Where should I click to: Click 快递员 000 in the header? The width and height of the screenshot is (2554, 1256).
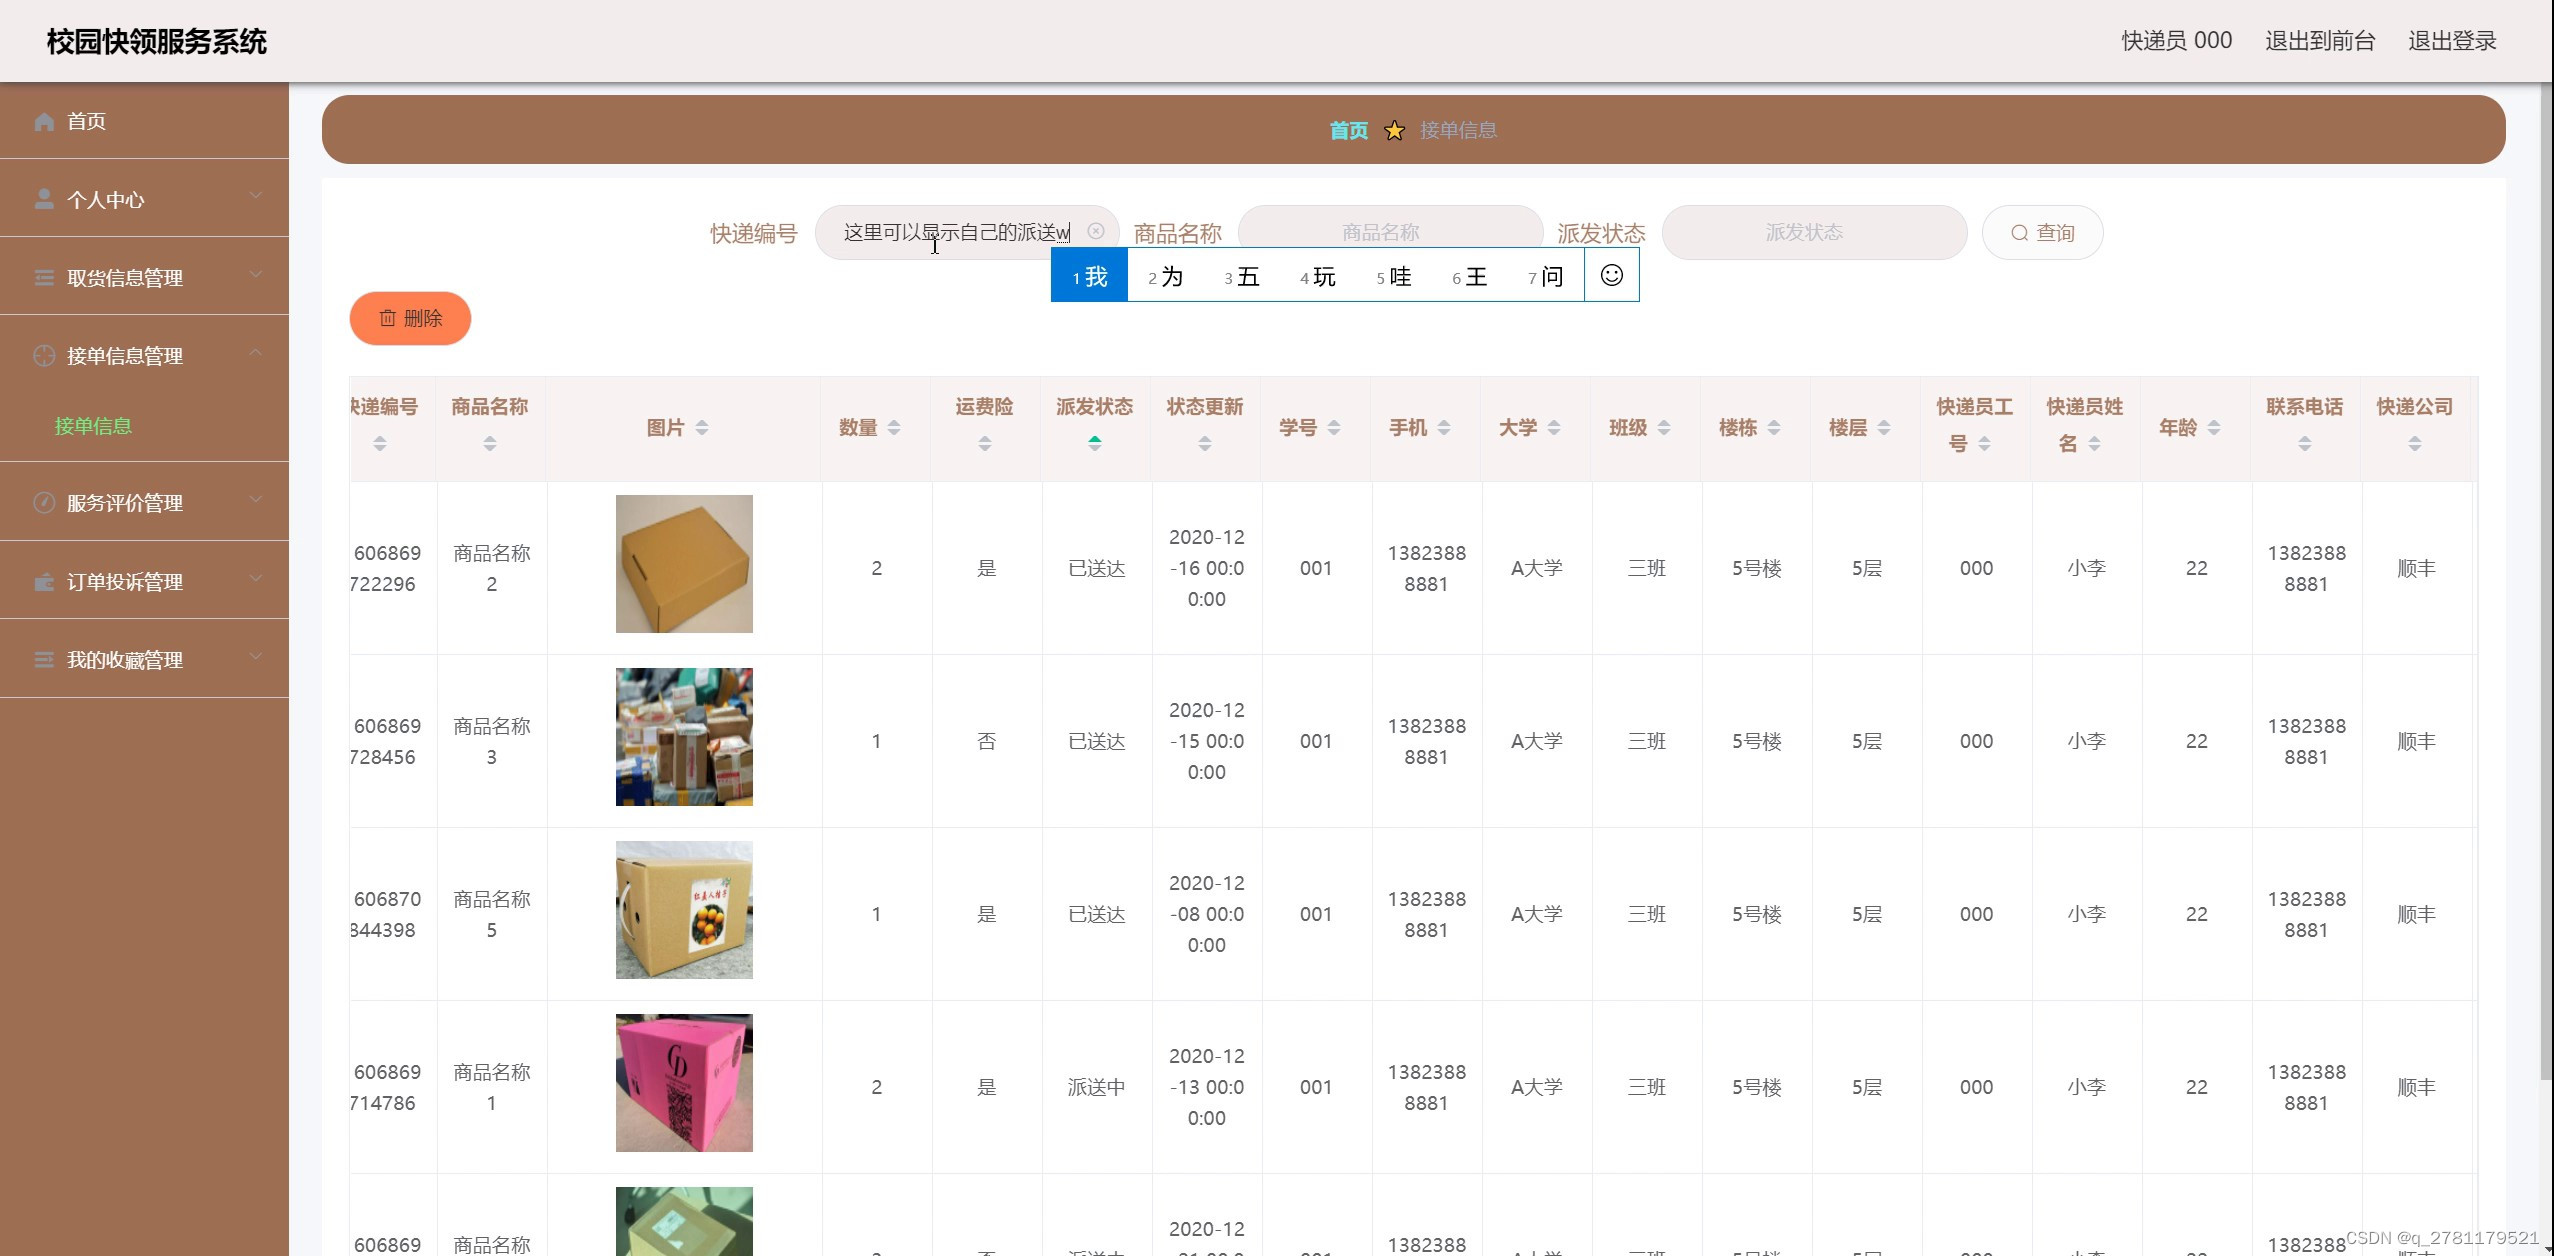pos(2177,41)
